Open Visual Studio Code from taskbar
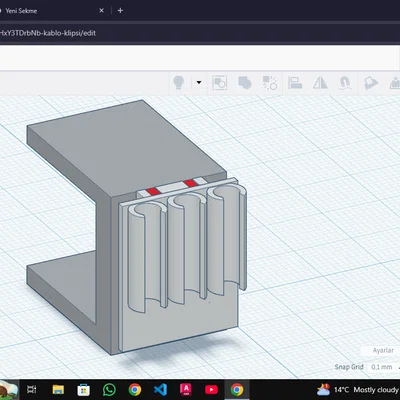400x400 pixels. coord(160,389)
